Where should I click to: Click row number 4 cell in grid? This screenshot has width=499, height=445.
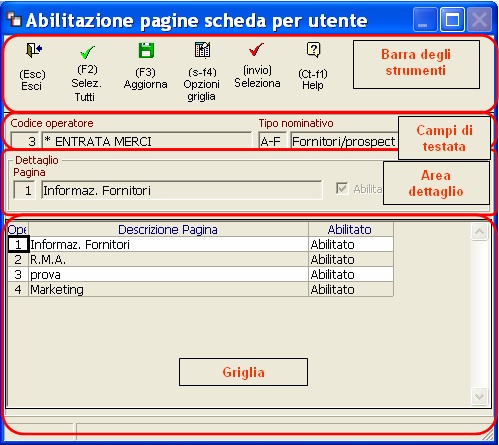point(18,289)
